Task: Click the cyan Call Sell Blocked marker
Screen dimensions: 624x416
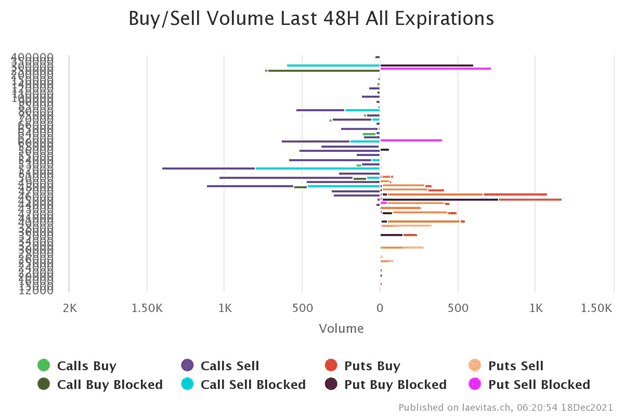Action: tap(187, 384)
